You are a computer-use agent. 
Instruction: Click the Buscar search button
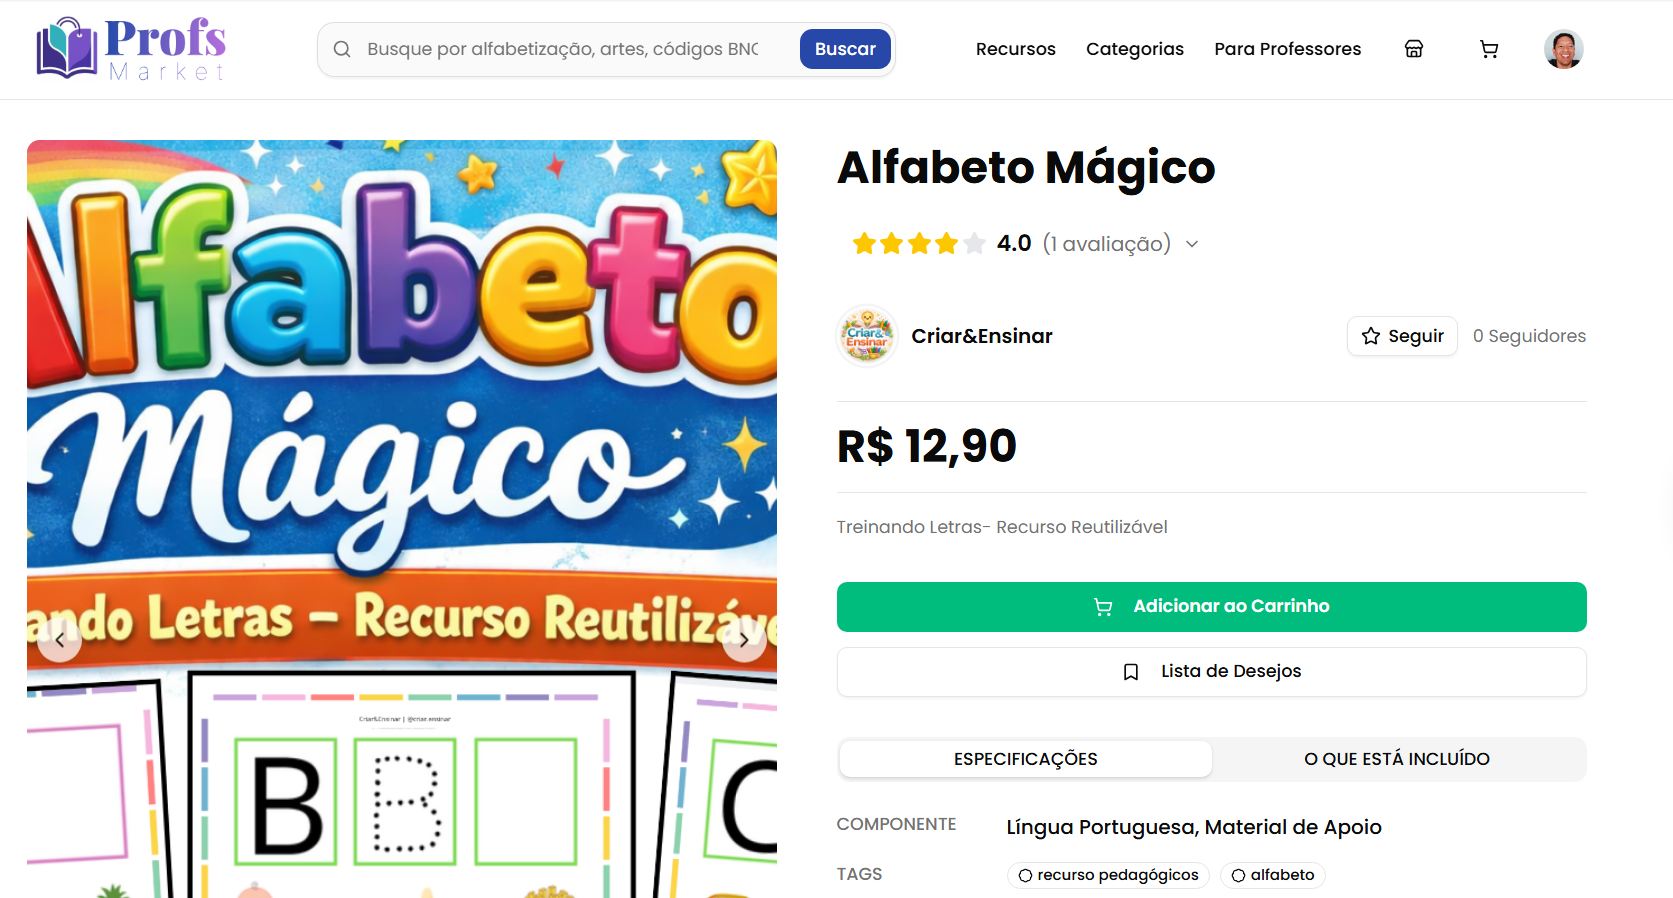845,49
